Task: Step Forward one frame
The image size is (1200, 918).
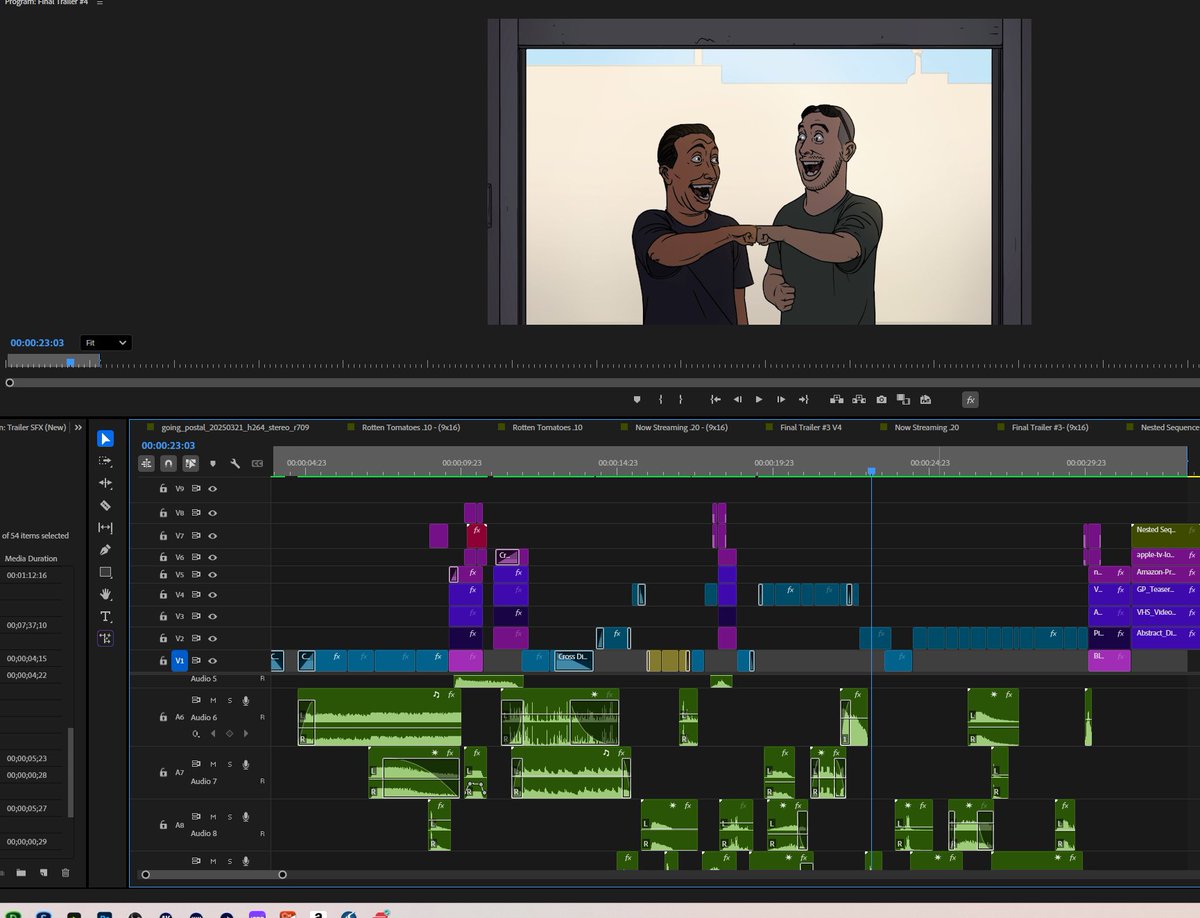Action: point(781,399)
